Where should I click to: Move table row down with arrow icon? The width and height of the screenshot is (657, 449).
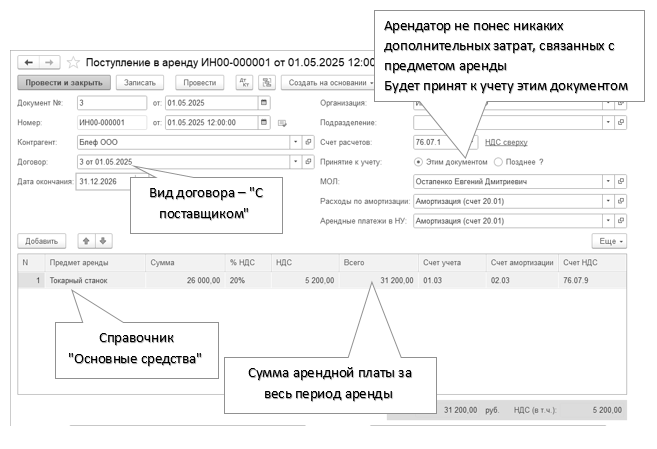pyautogui.click(x=103, y=241)
